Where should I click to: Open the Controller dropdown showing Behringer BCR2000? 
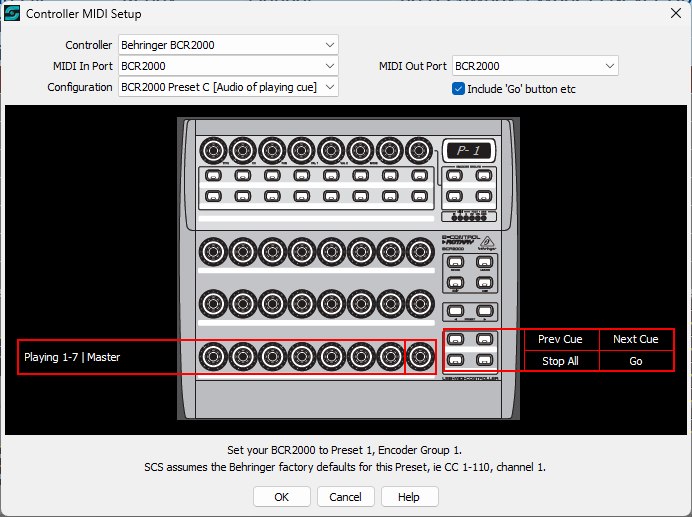coord(228,45)
